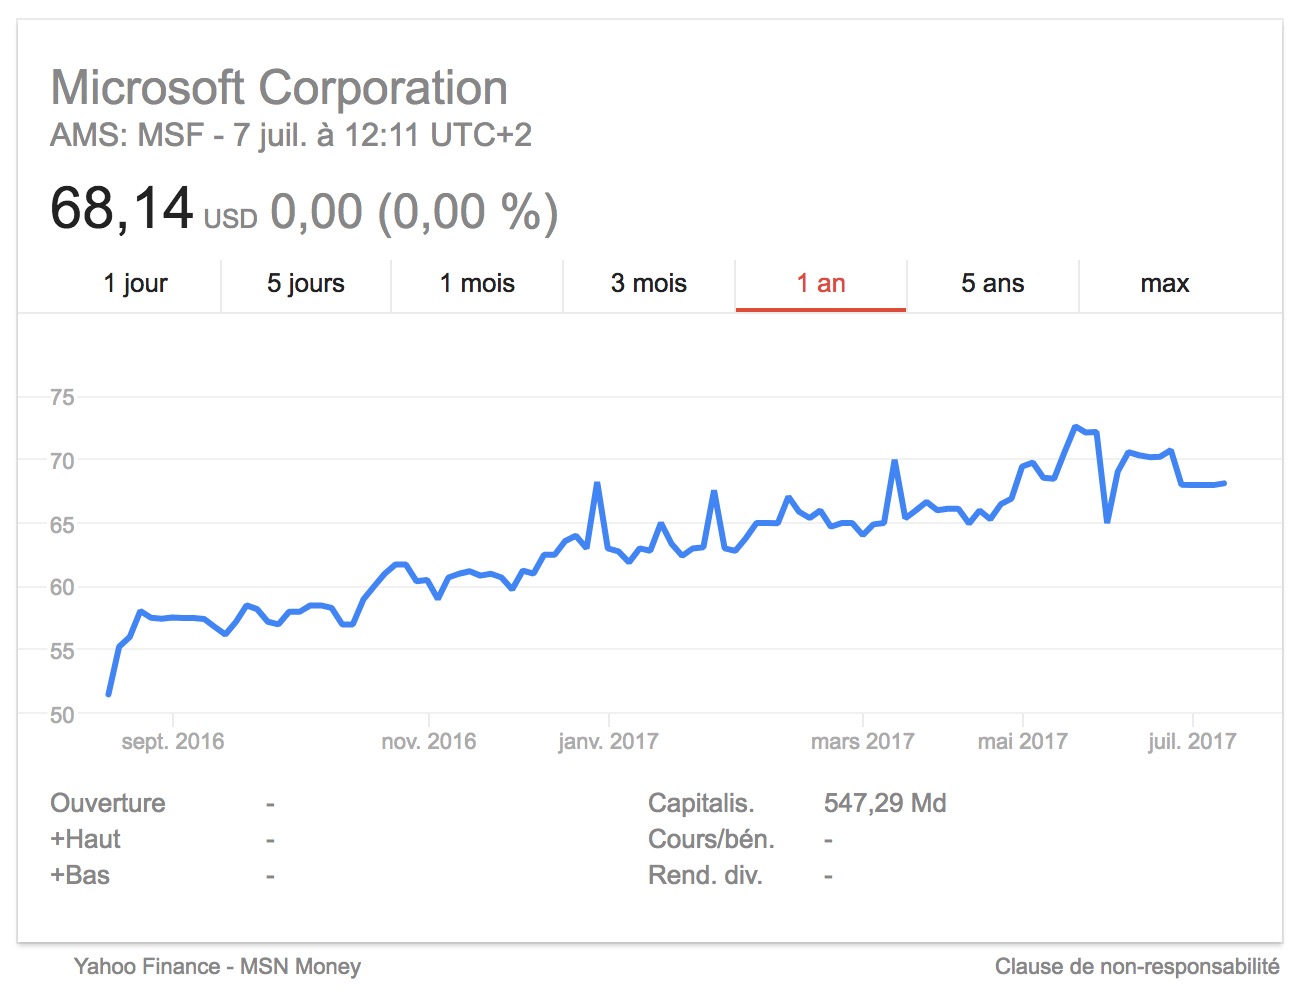Viewport: 1300px width, 998px height.
Task: Open the Clause de non-responsabilité link
Action: click(1137, 967)
